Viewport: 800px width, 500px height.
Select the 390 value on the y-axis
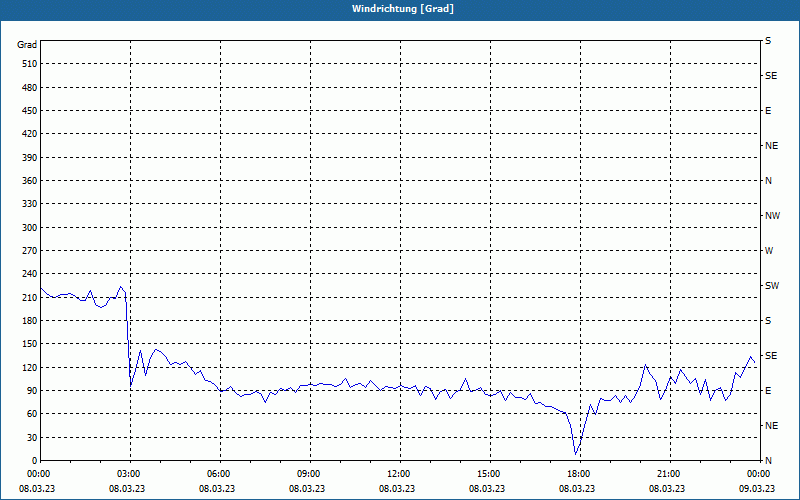(30, 158)
